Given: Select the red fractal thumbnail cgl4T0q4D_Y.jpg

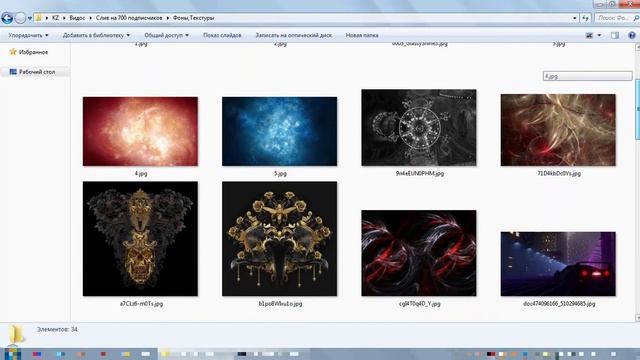Looking at the screenshot, I should 419,253.
